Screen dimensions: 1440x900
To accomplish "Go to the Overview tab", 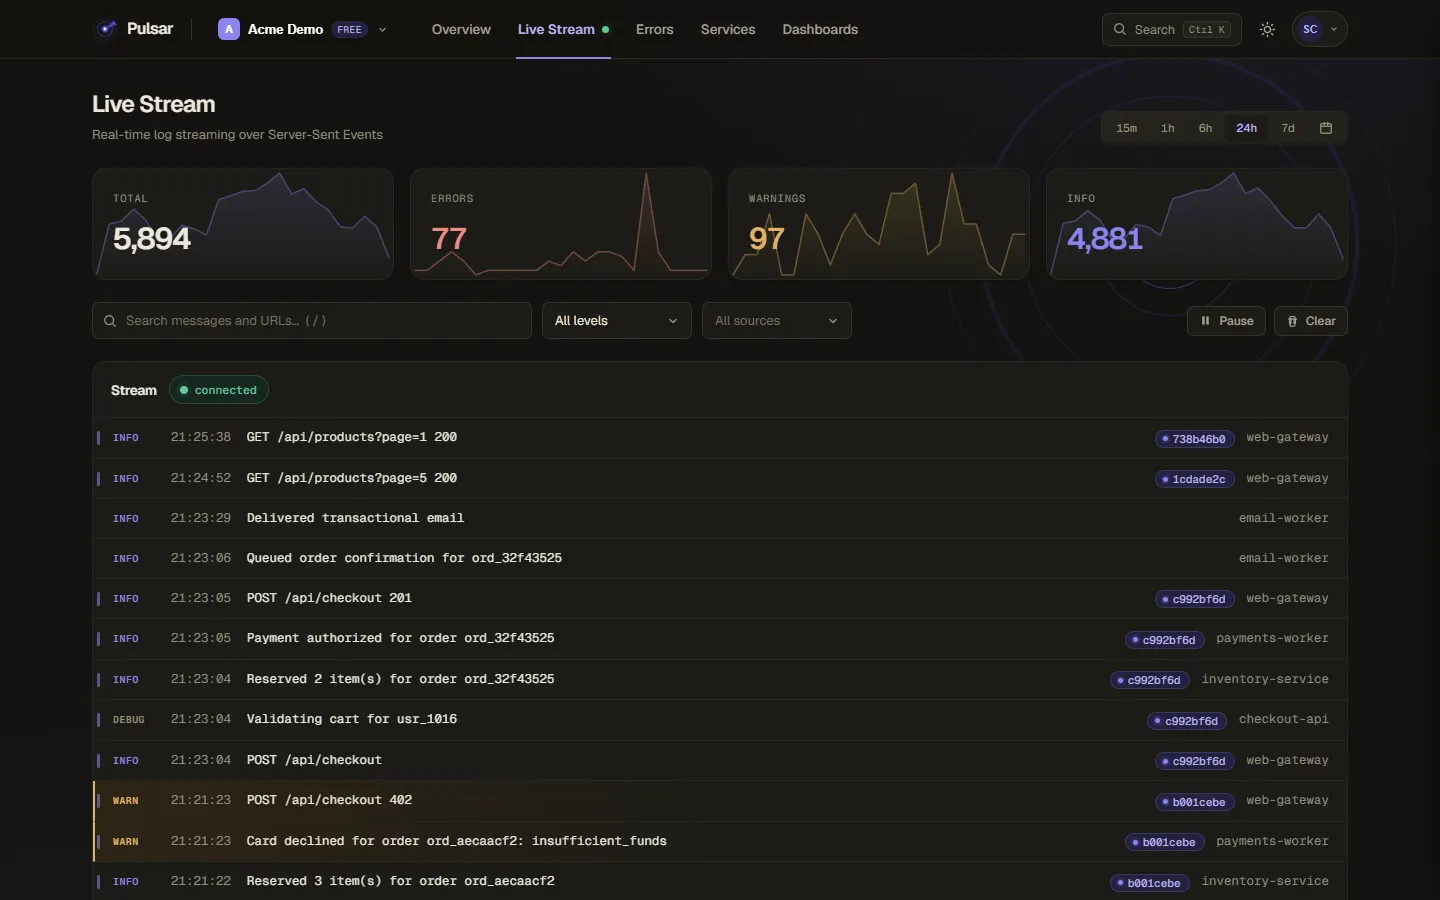I will coord(461,29).
